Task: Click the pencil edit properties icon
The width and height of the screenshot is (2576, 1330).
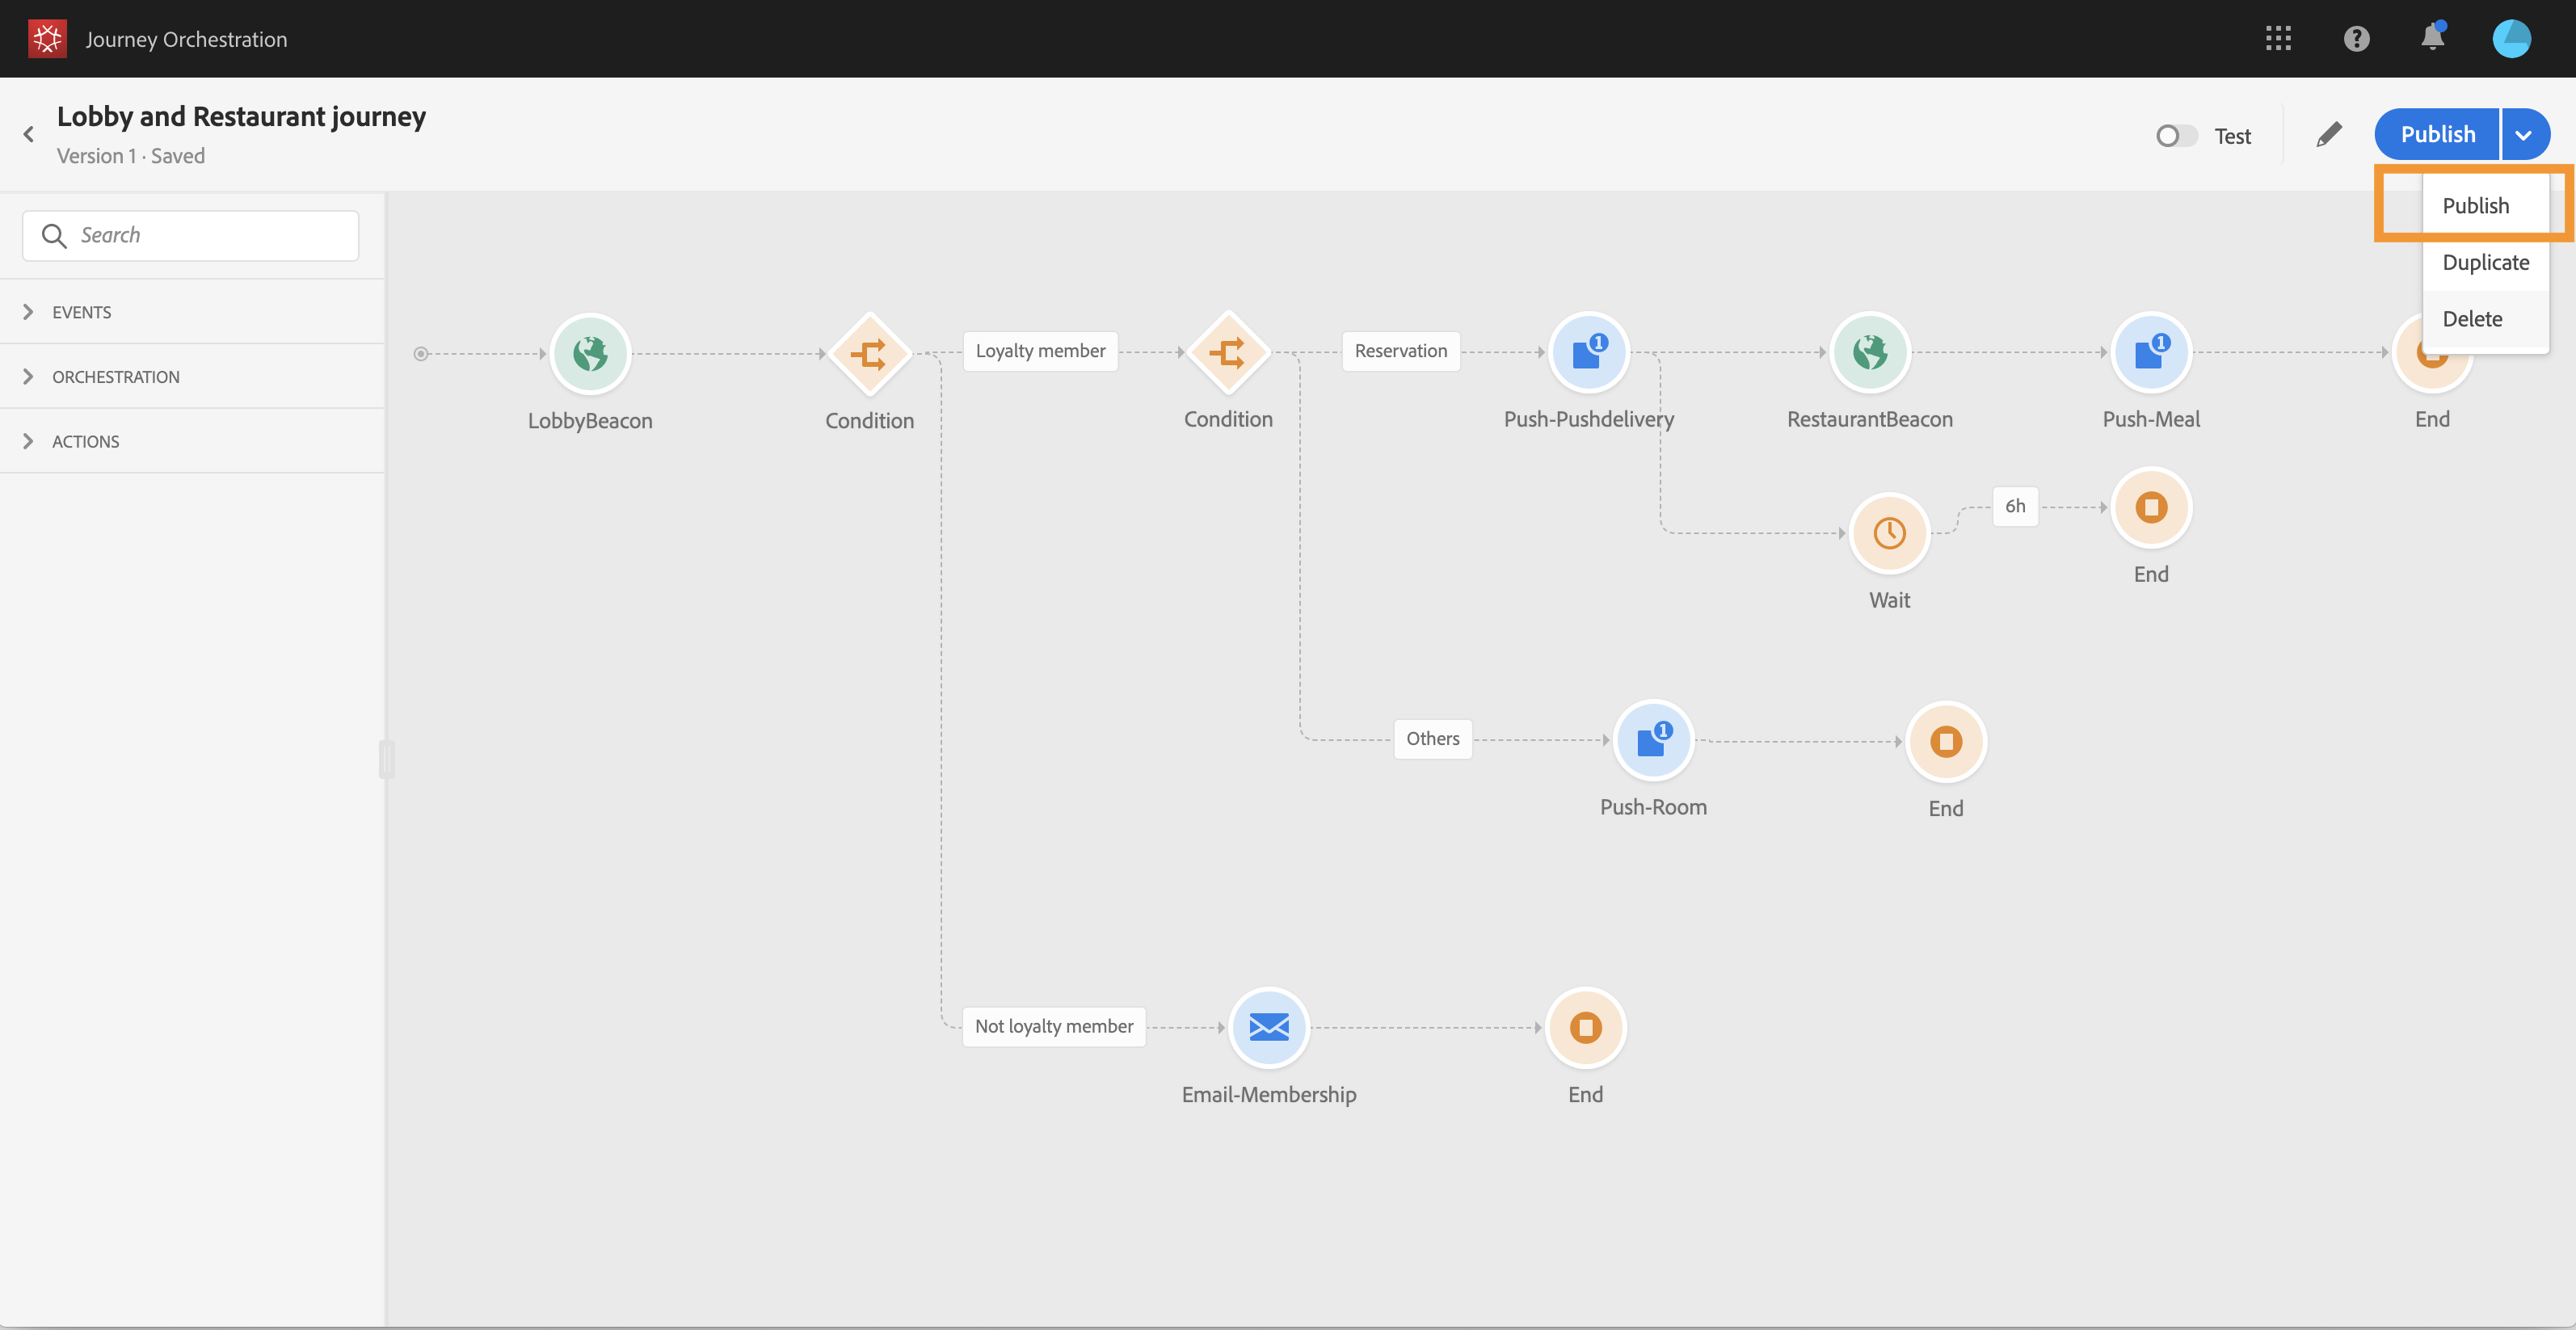Action: 2328,135
